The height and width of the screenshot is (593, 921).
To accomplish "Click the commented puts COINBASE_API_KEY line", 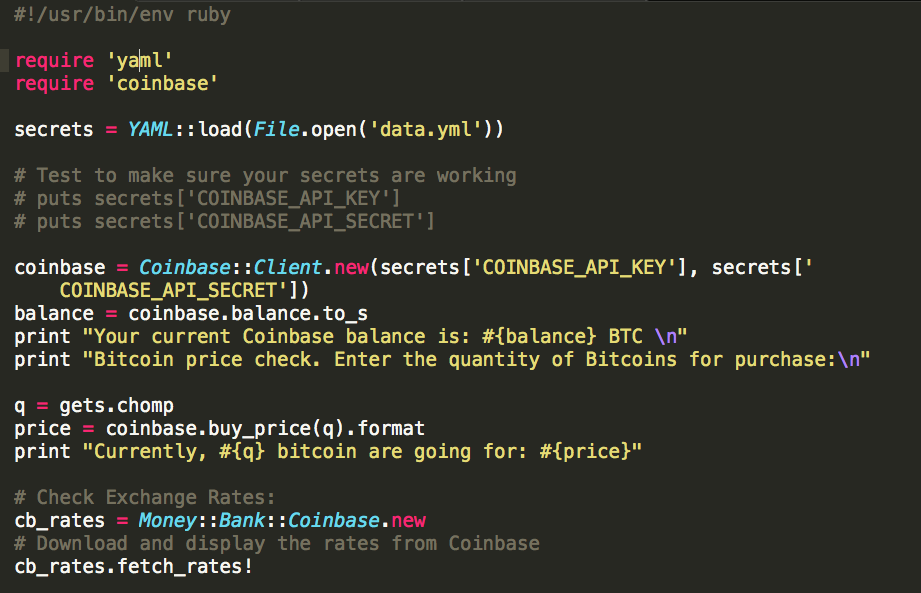I will 207,198.
